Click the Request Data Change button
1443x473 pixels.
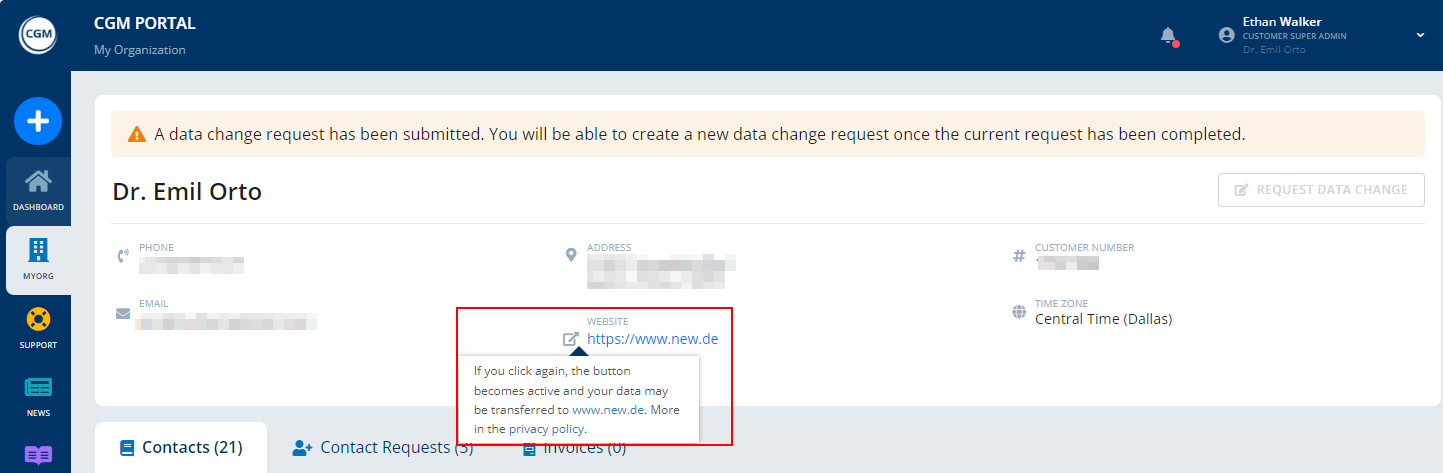point(1321,189)
